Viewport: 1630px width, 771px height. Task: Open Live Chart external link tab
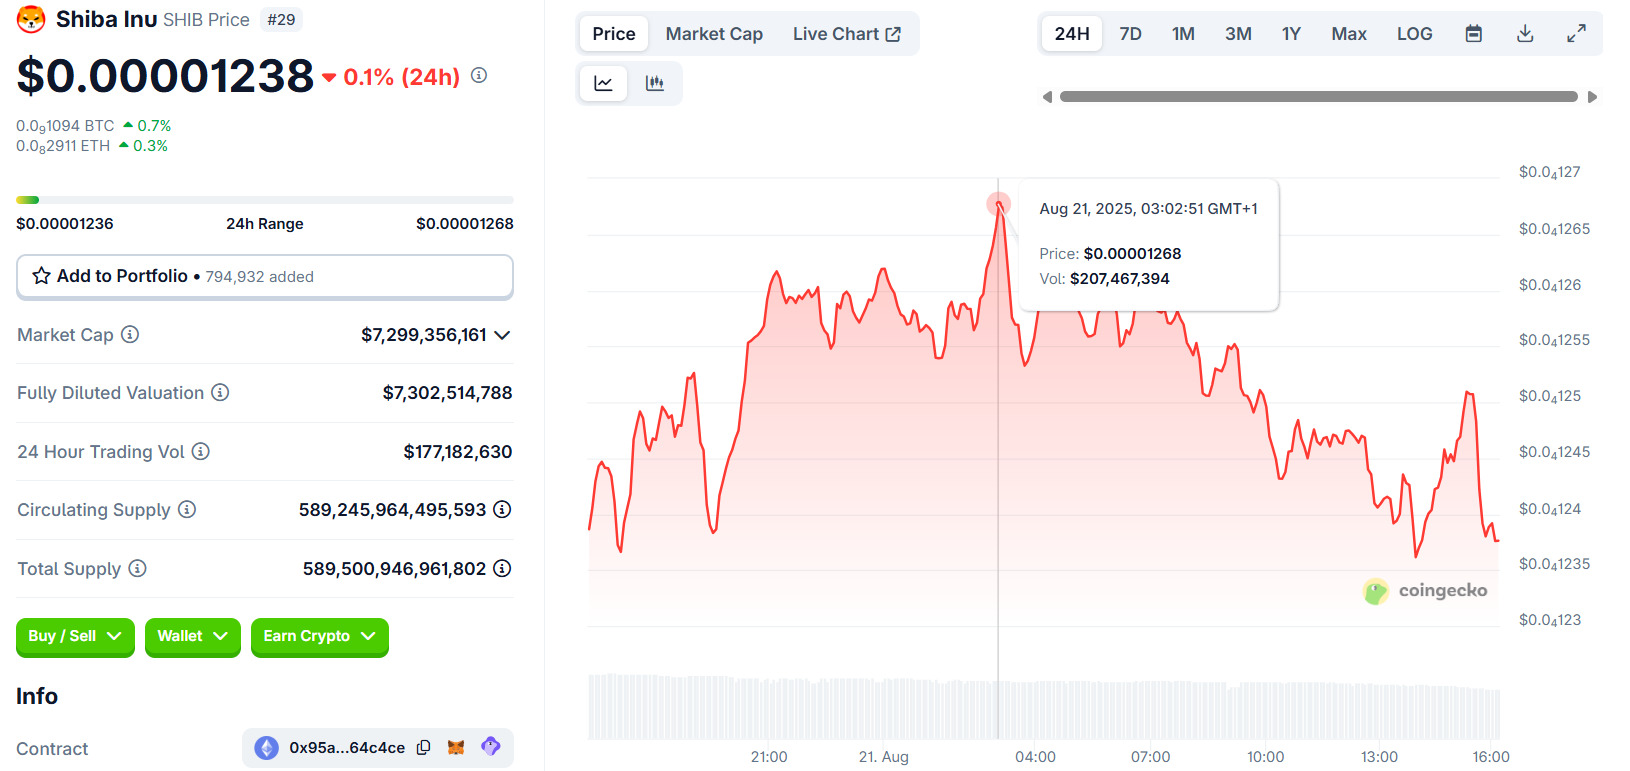(847, 34)
